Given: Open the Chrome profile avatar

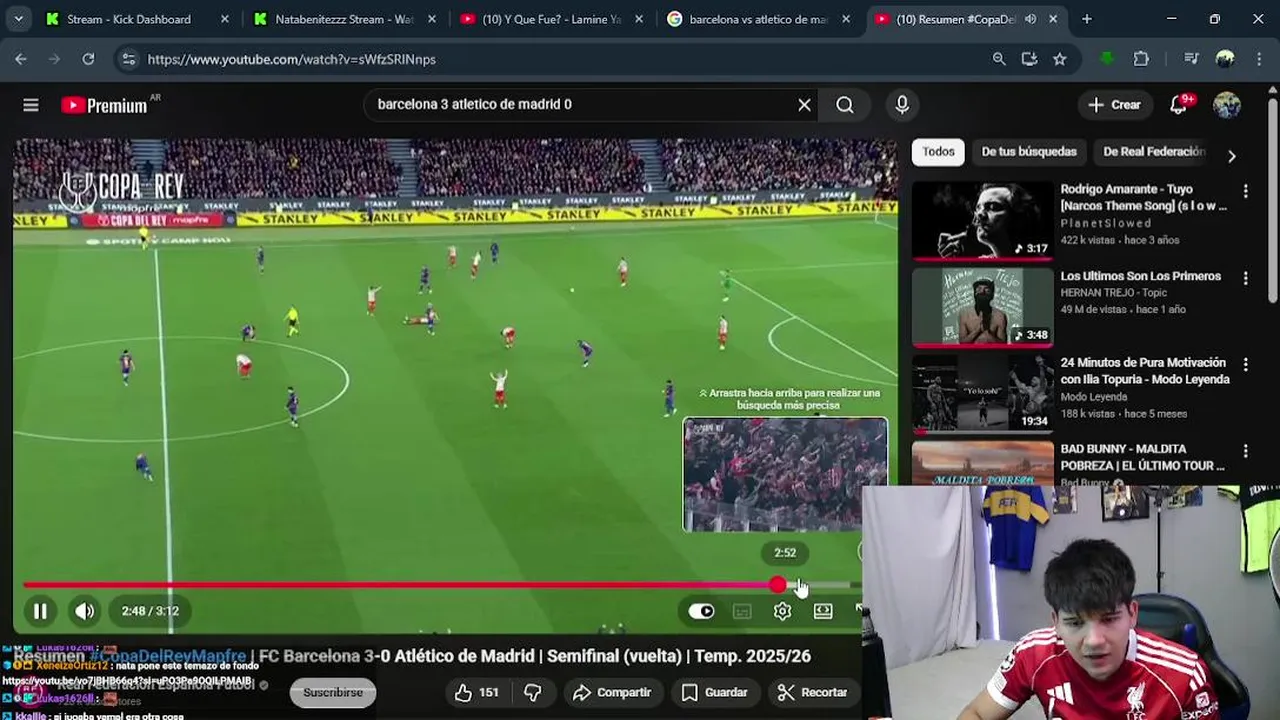Looking at the screenshot, I should [1225, 59].
